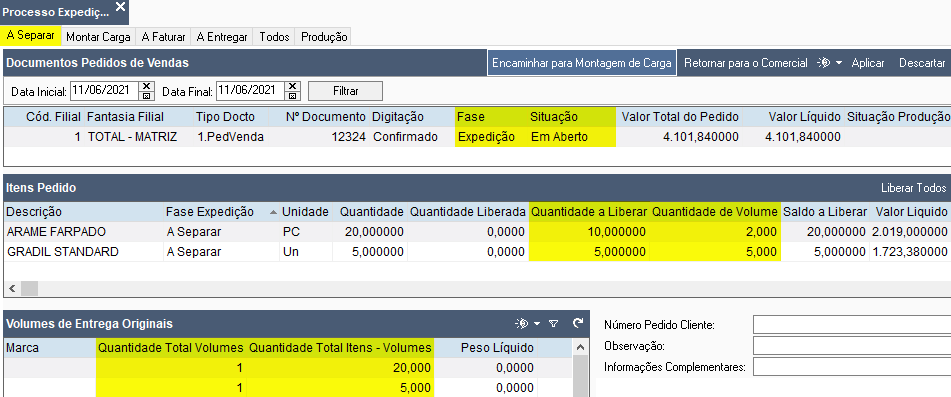Click the Situação column header

point(571,116)
